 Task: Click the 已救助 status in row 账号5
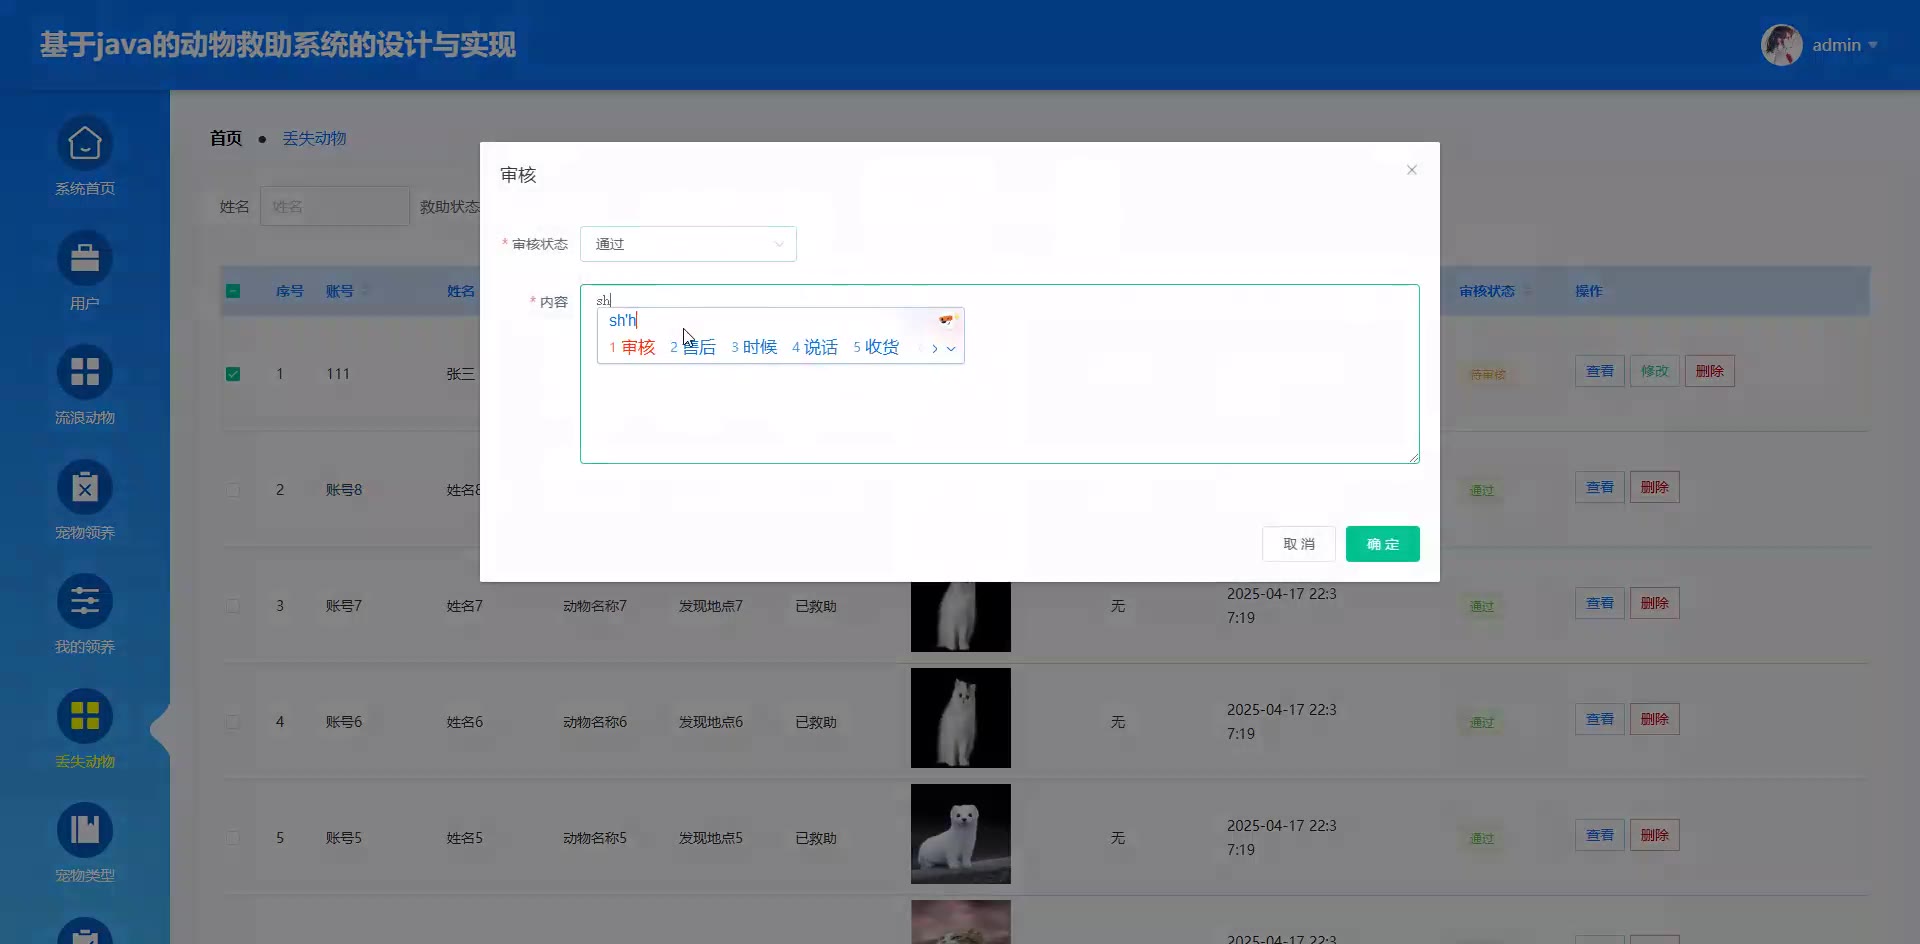click(816, 838)
